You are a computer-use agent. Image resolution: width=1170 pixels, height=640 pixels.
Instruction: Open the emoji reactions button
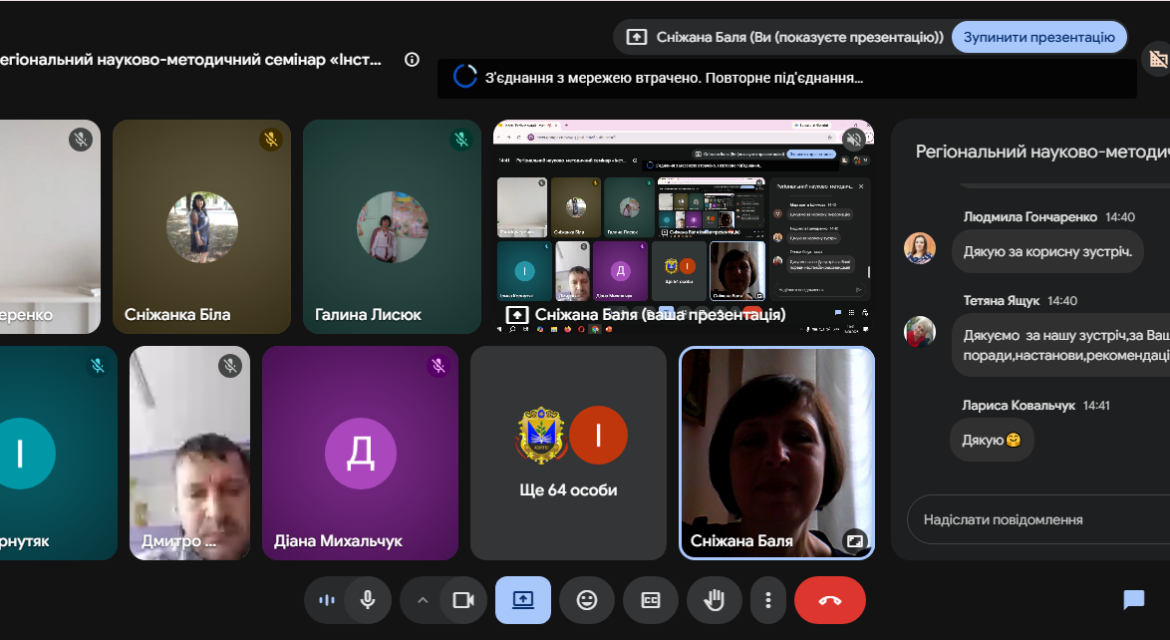click(587, 600)
